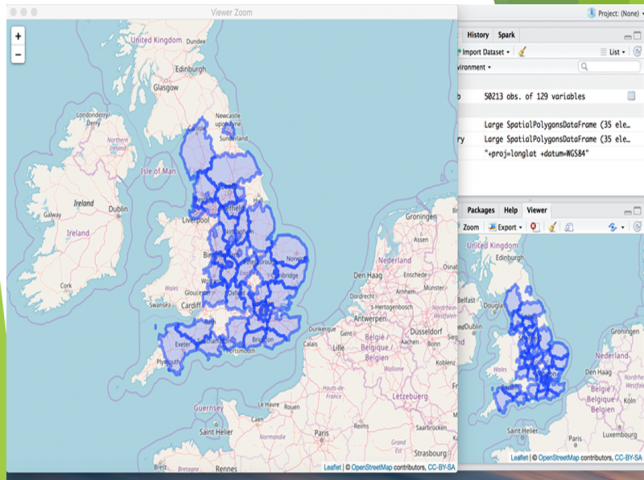
Task: Open the Project (None) menu
Action: (620, 13)
